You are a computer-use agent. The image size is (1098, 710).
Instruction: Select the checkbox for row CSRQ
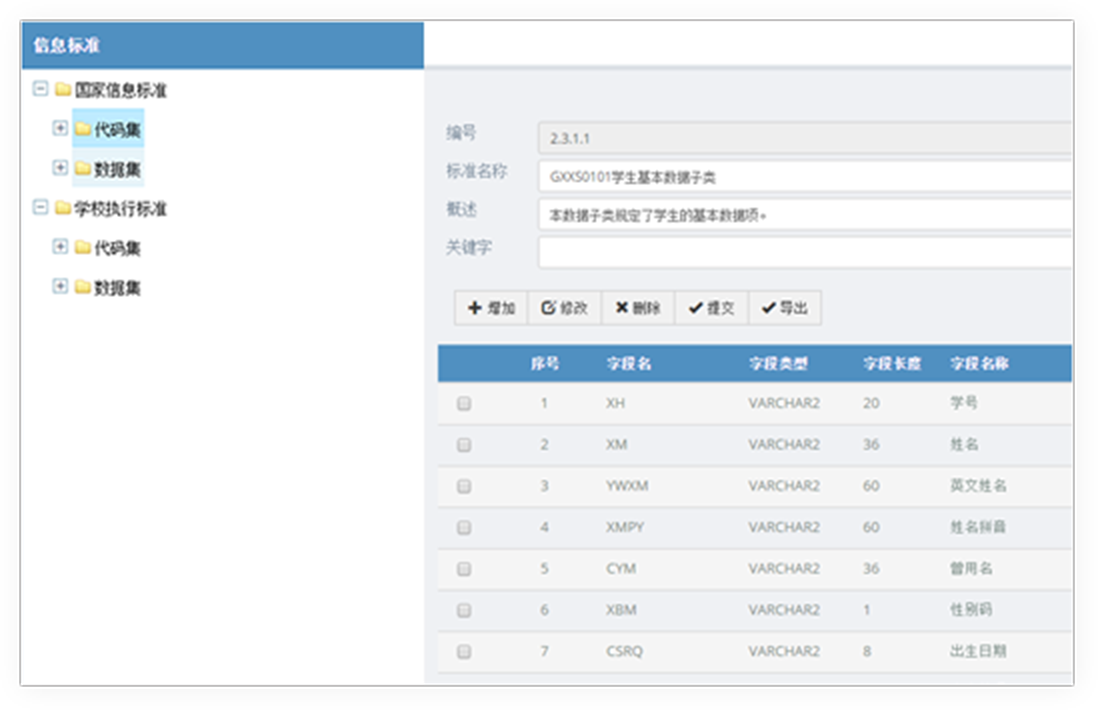(464, 651)
